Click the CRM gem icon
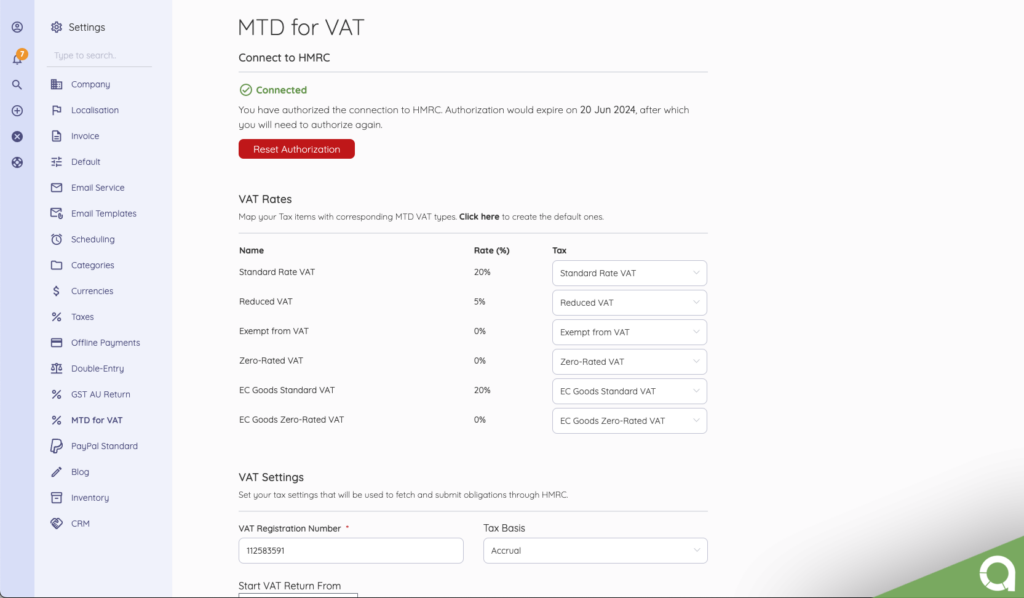Screen dimensions: 1024x598 [x=57, y=523]
